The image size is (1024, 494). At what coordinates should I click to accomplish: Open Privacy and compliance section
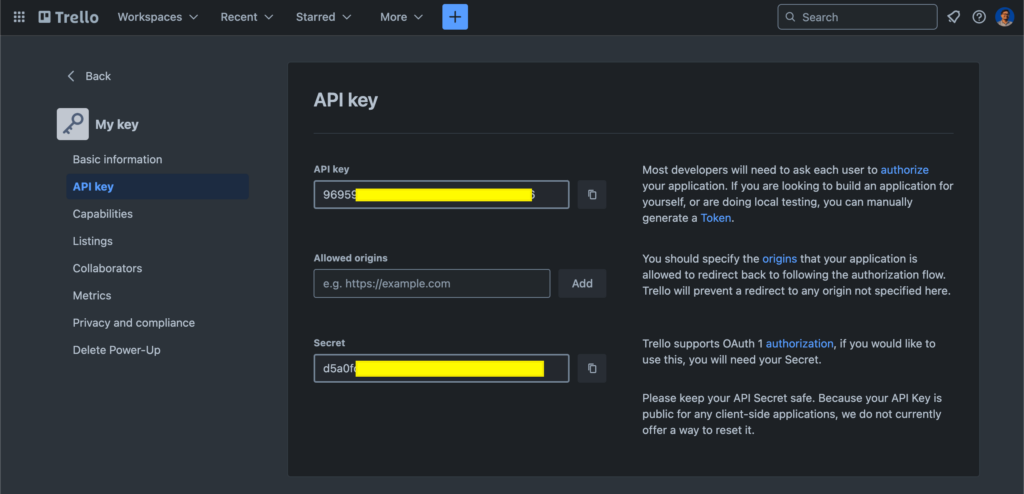coord(134,323)
